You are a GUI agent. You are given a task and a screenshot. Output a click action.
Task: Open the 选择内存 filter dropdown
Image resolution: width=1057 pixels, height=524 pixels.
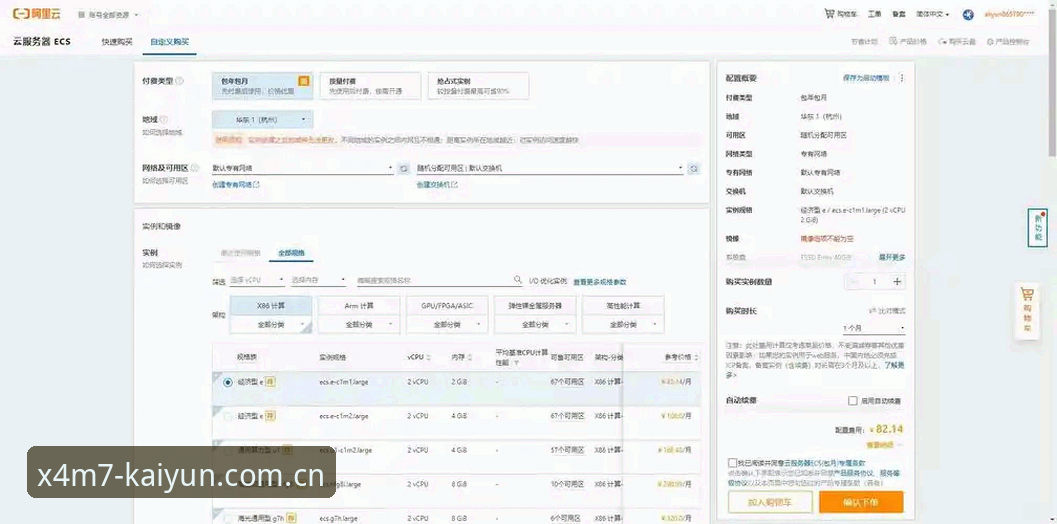click(318, 280)
